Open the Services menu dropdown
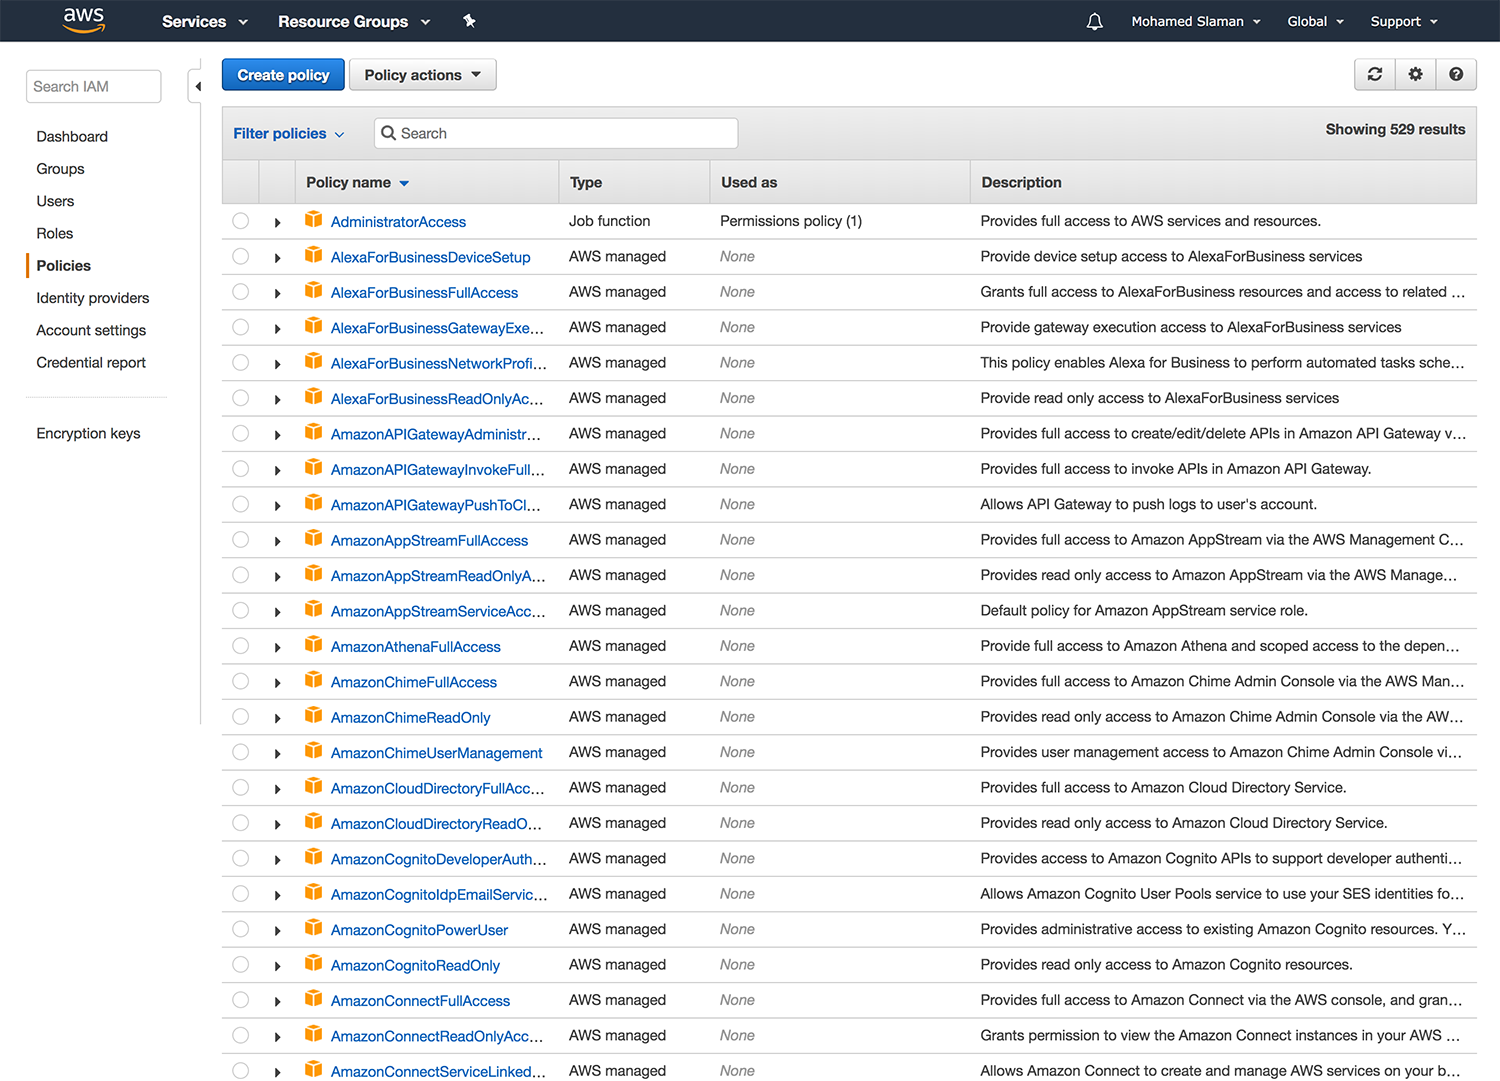 click(x=204, y=21)
